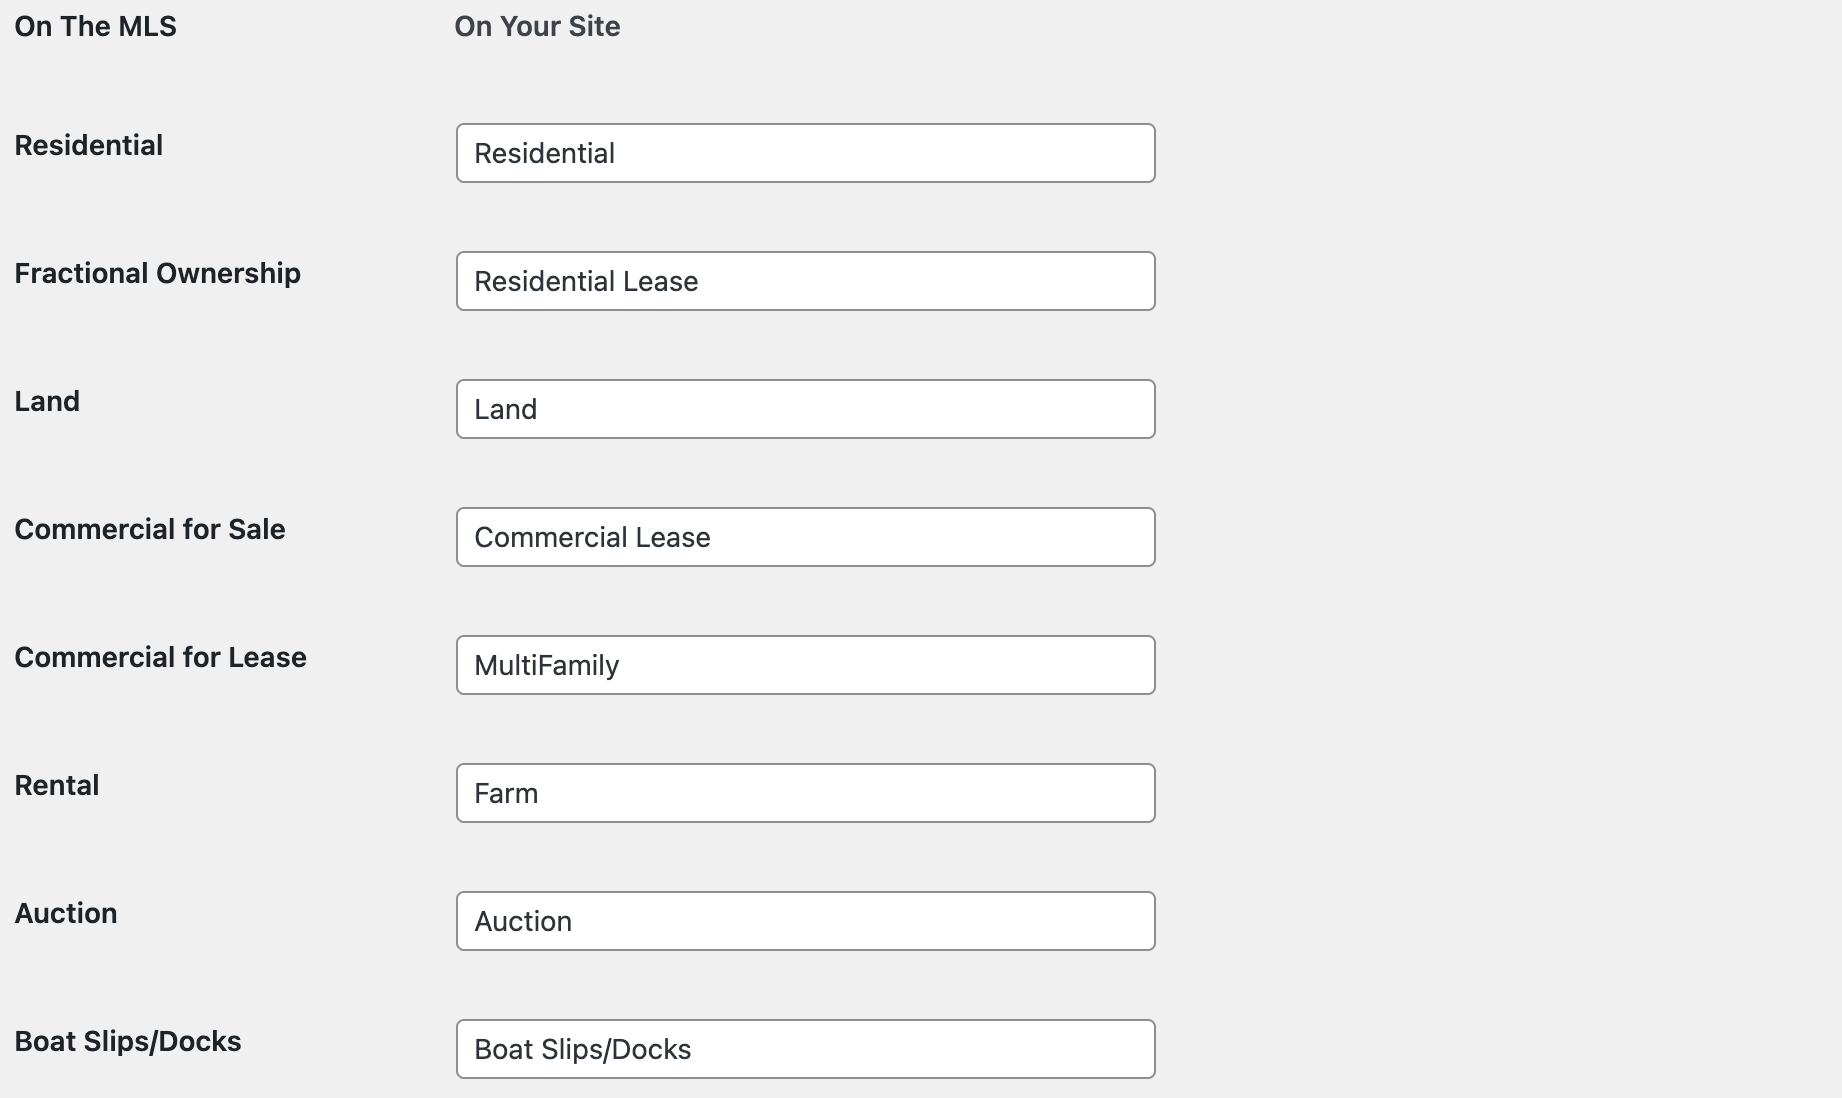Screen dimensions: 1842x1098
Task: Click the 'Rental' MLS row label
Action: coord(57,785)
